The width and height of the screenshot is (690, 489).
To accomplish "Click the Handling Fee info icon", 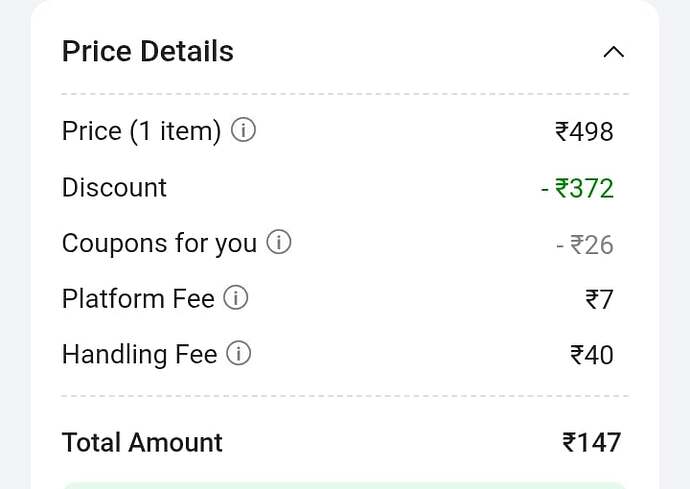I will pyautogui.click(x=238, y=353).
